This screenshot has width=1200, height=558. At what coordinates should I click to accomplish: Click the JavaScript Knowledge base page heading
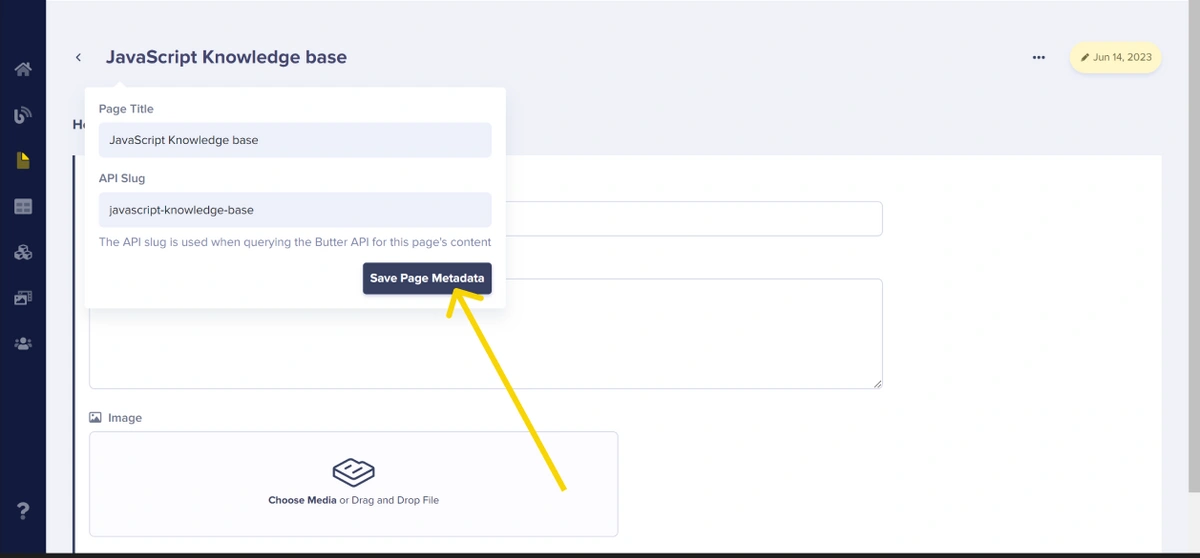tap(226, 57)
